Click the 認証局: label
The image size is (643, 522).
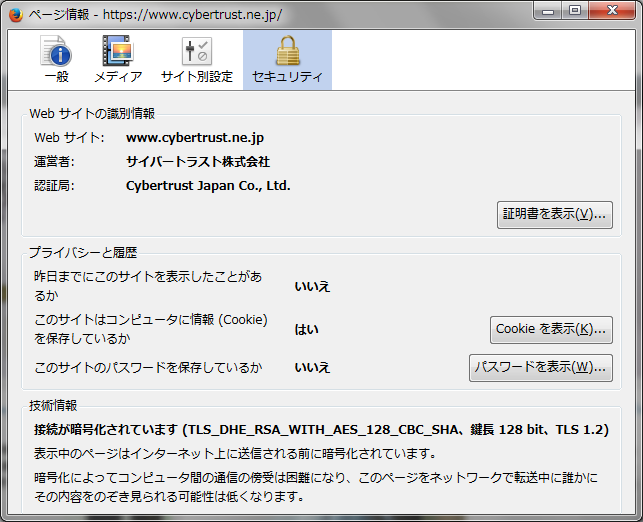pyautogui.click(x=54, y=186)
